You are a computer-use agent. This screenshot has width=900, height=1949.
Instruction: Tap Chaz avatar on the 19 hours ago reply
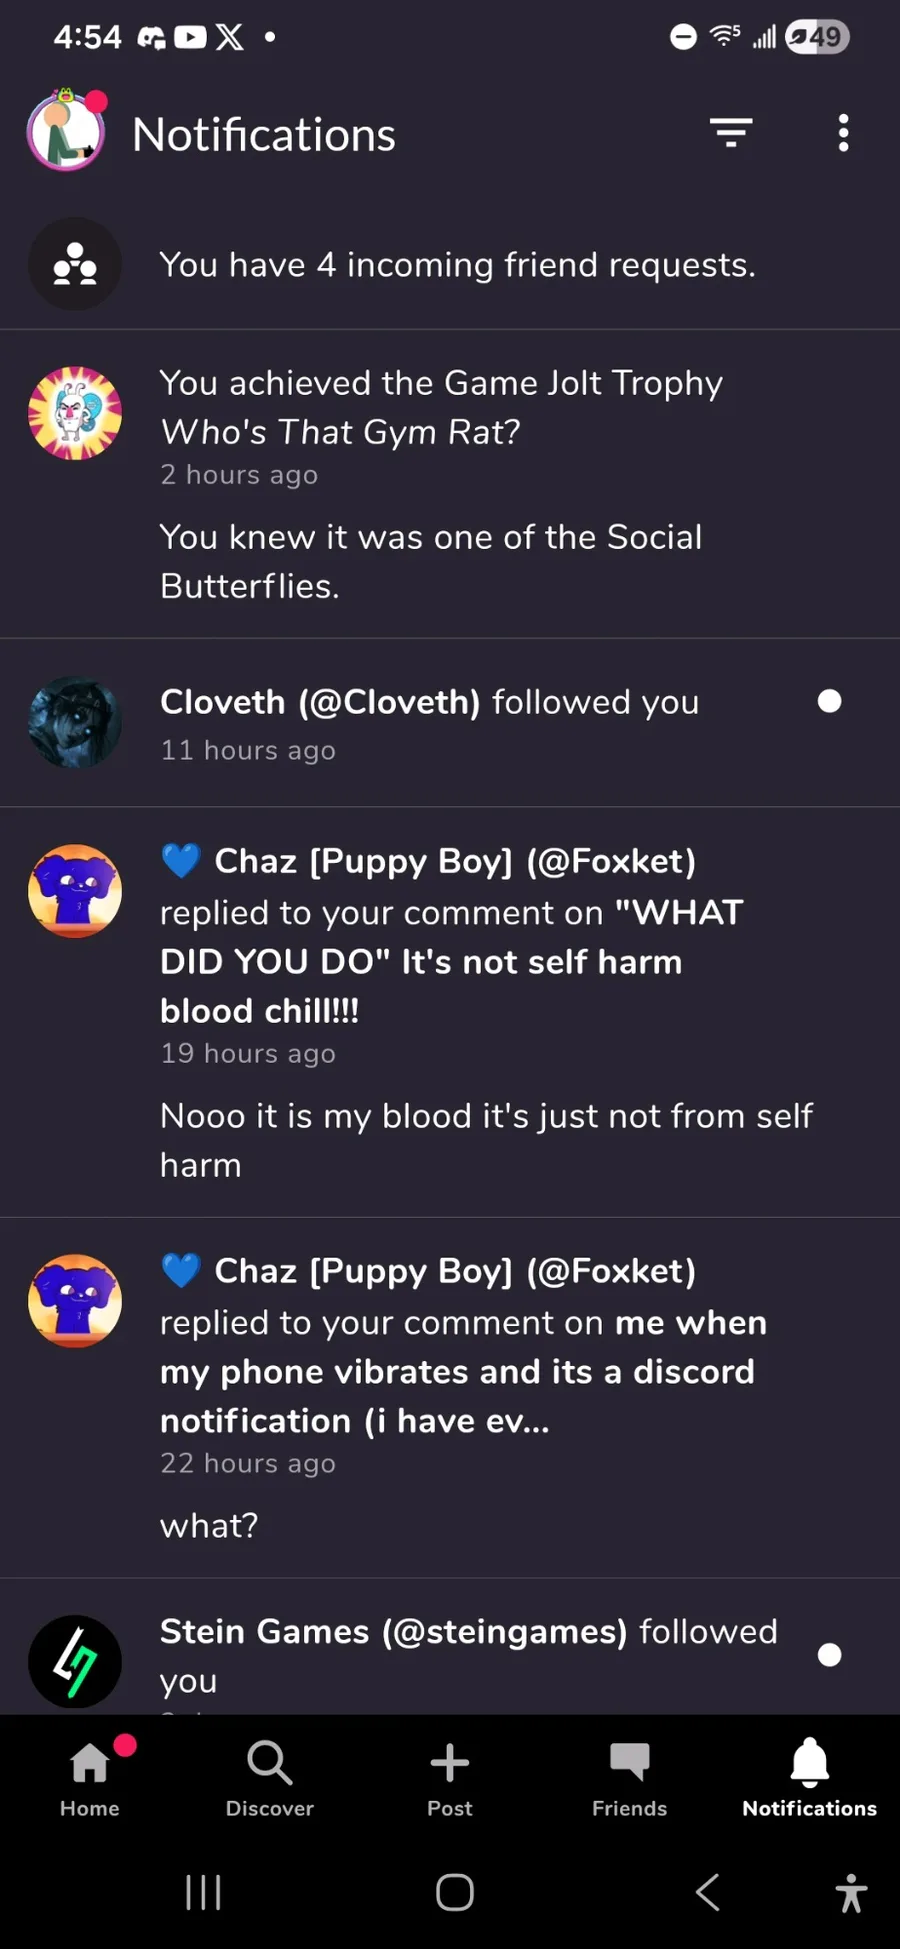coord(75,891)
